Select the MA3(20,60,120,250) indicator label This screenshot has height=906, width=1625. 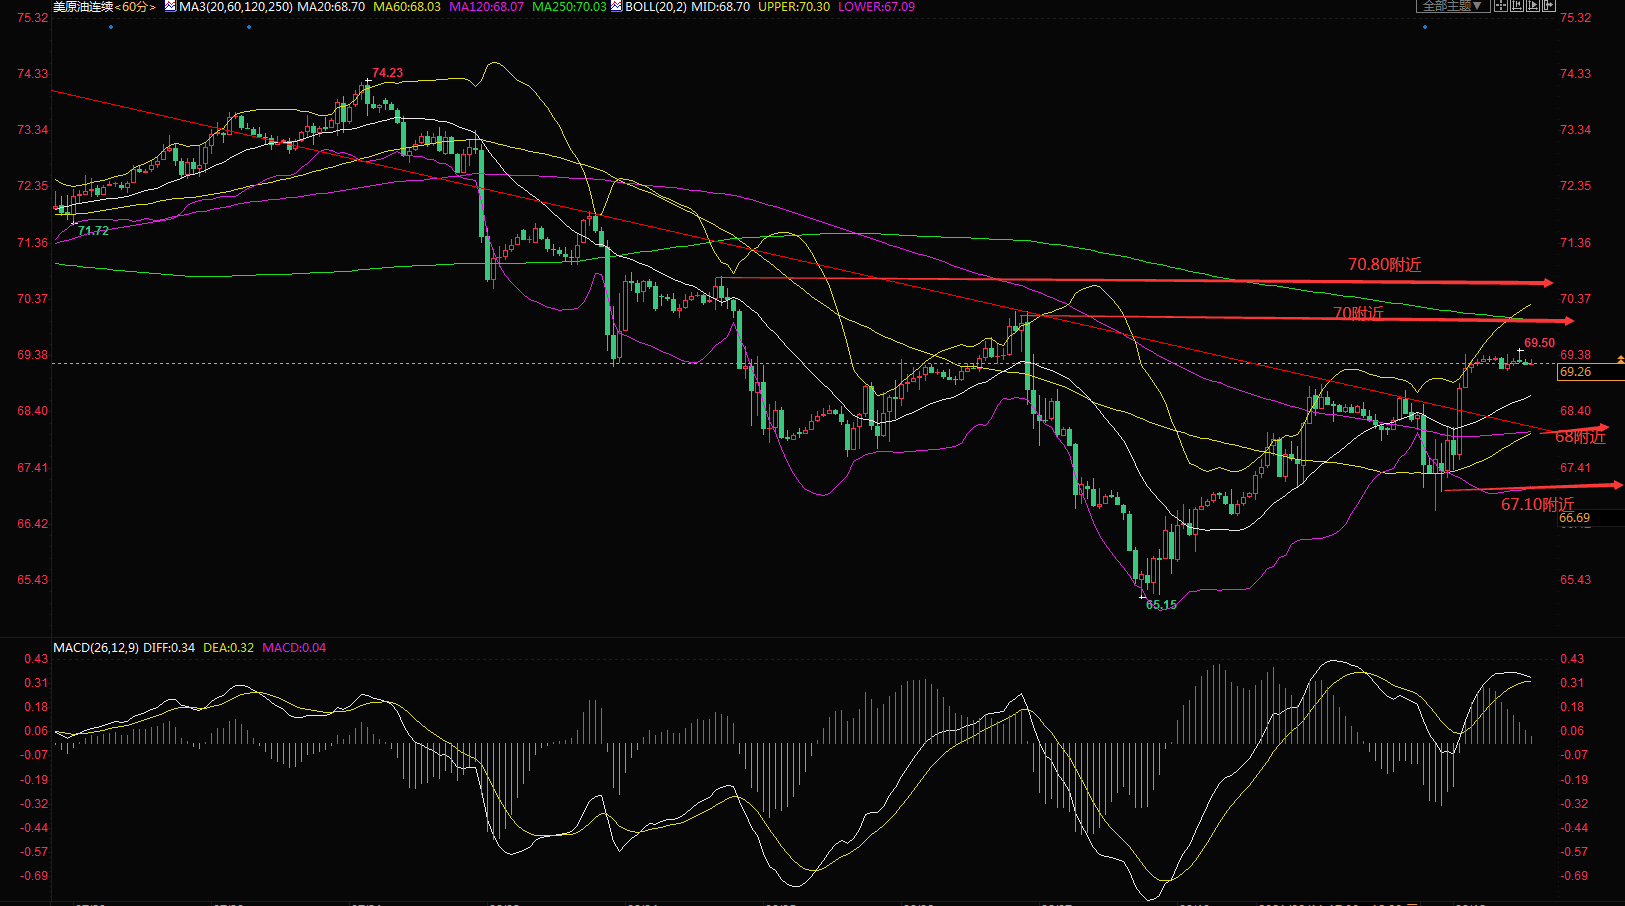tap(236, 7)
